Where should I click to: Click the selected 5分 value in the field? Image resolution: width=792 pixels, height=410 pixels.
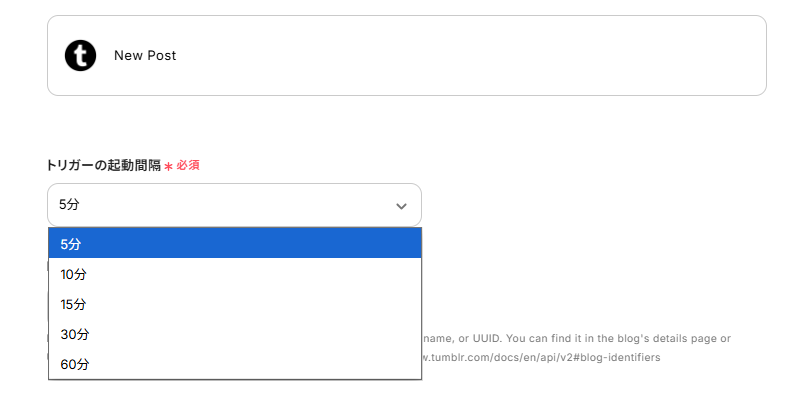(69, 205)
